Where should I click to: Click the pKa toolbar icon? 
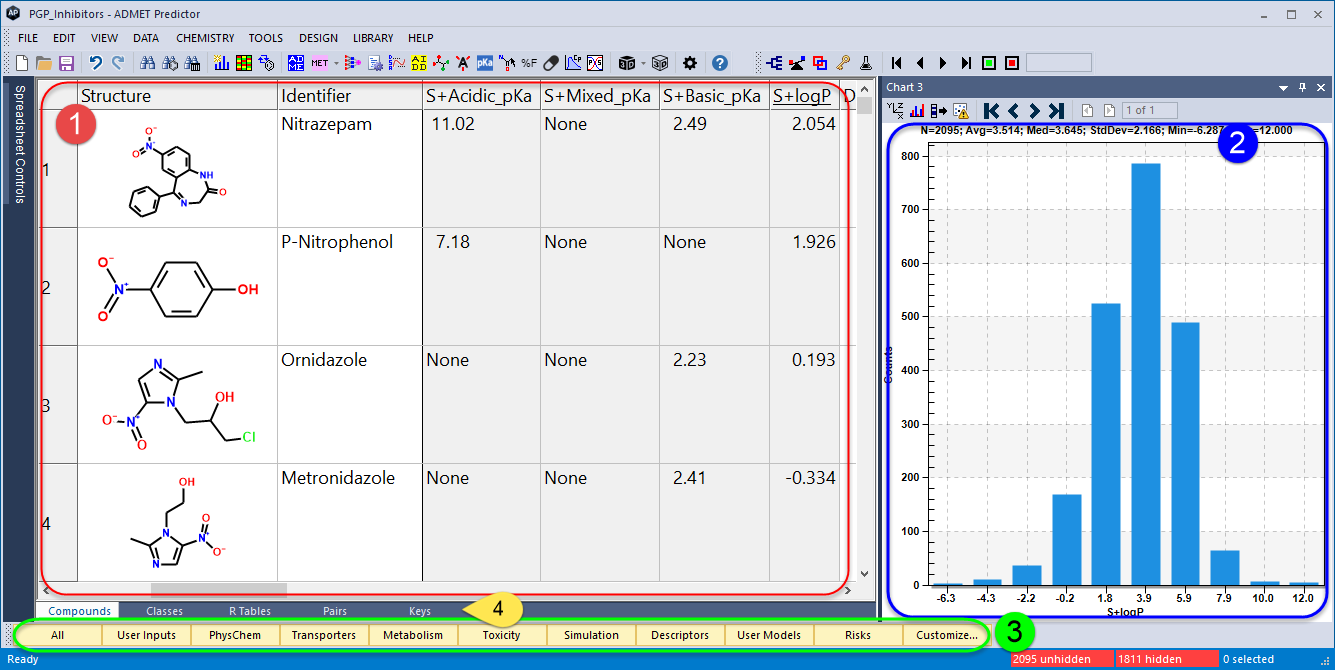tap(485, 62)
